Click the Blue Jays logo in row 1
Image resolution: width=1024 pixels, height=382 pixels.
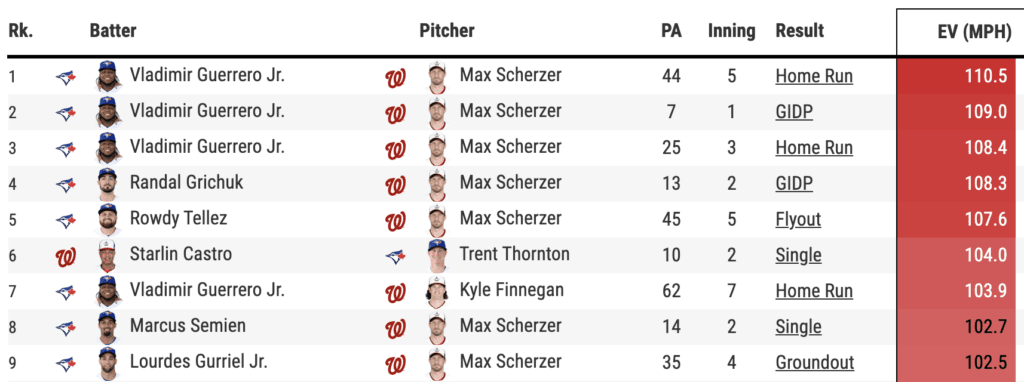[65, 78]
